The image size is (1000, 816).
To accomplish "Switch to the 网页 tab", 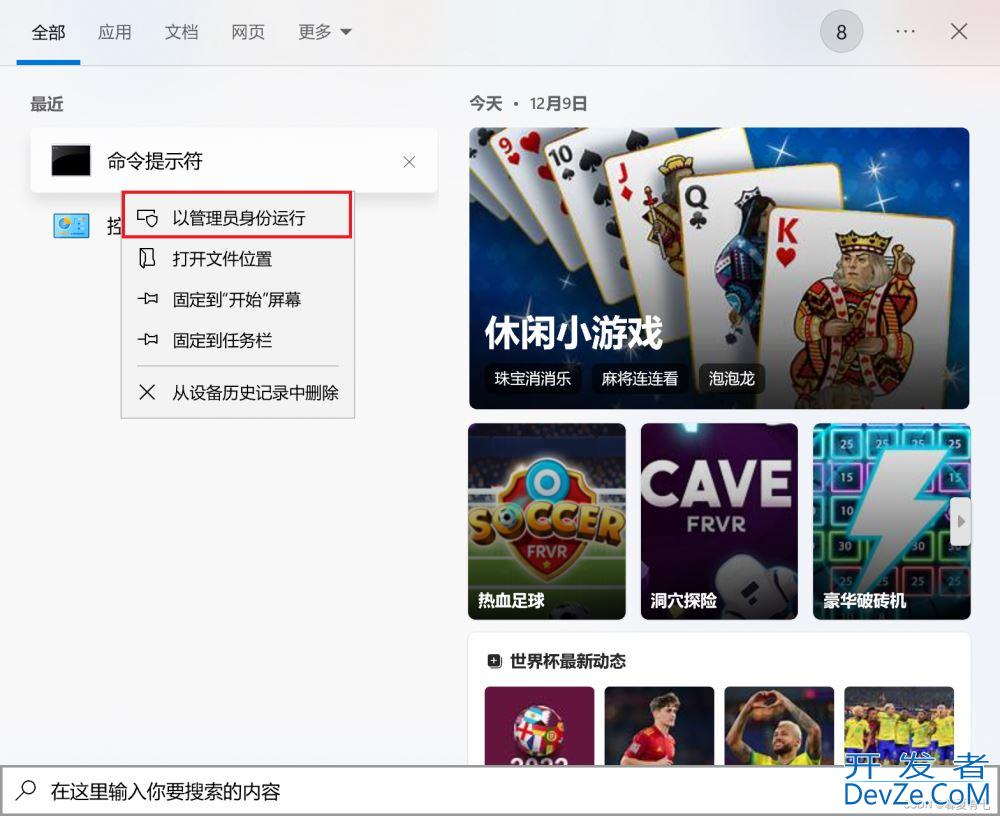I will point(247,32).
